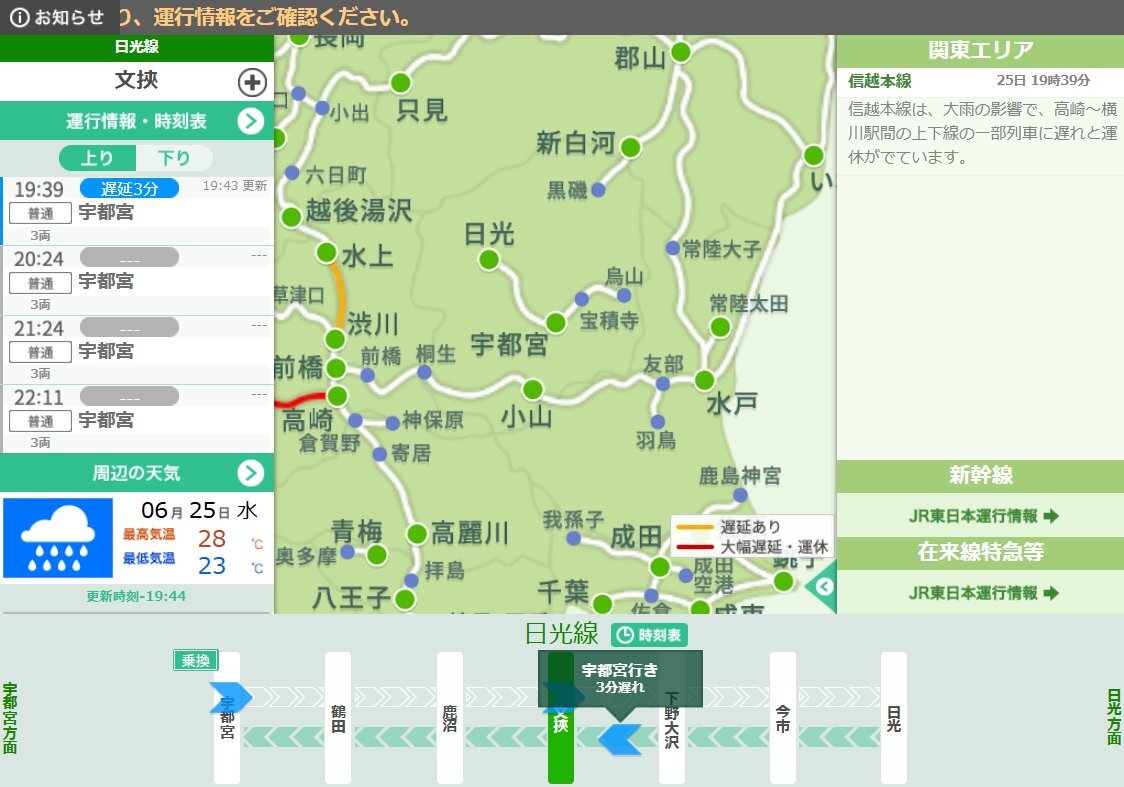Select the 下り direction toggle
Screen dimensions: 1124x787
point(174,158)
